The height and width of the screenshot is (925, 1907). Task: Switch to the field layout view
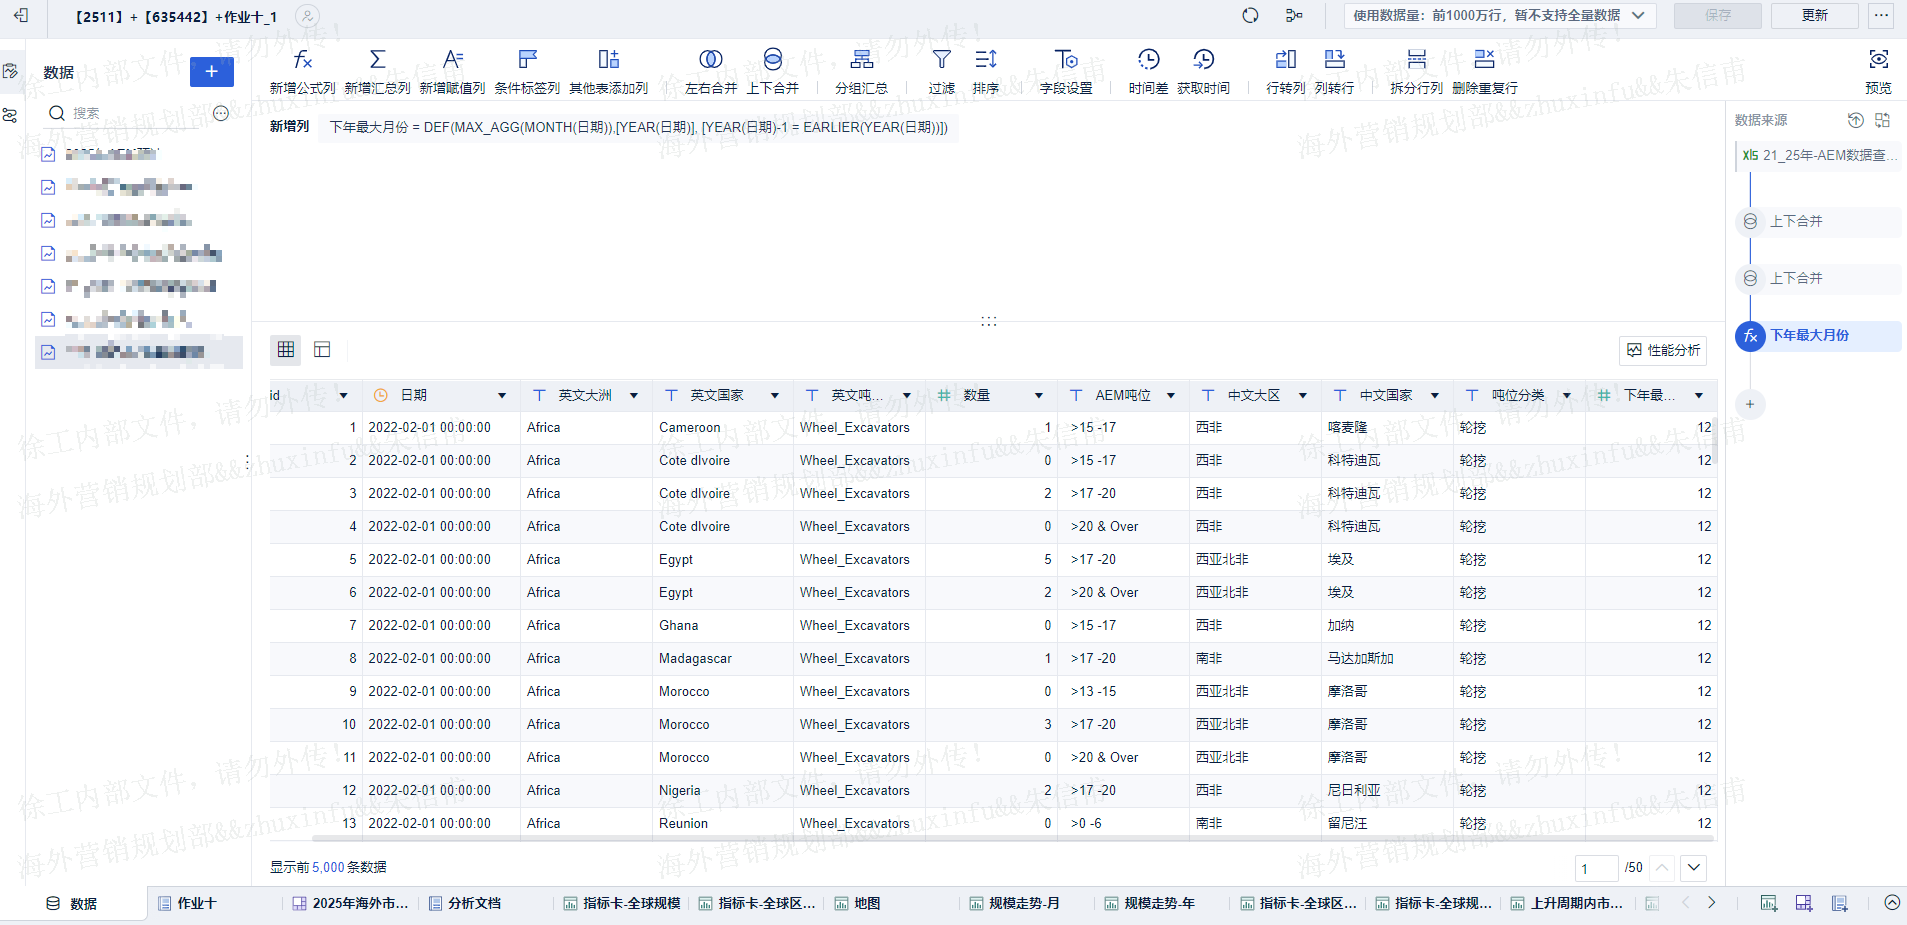tap(322, 349)
